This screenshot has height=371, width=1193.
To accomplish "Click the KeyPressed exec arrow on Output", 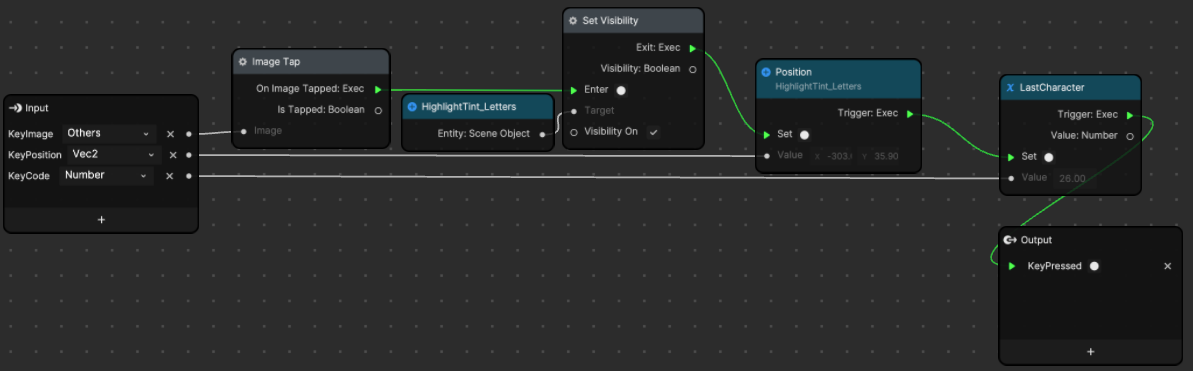I will (1011, 267).
